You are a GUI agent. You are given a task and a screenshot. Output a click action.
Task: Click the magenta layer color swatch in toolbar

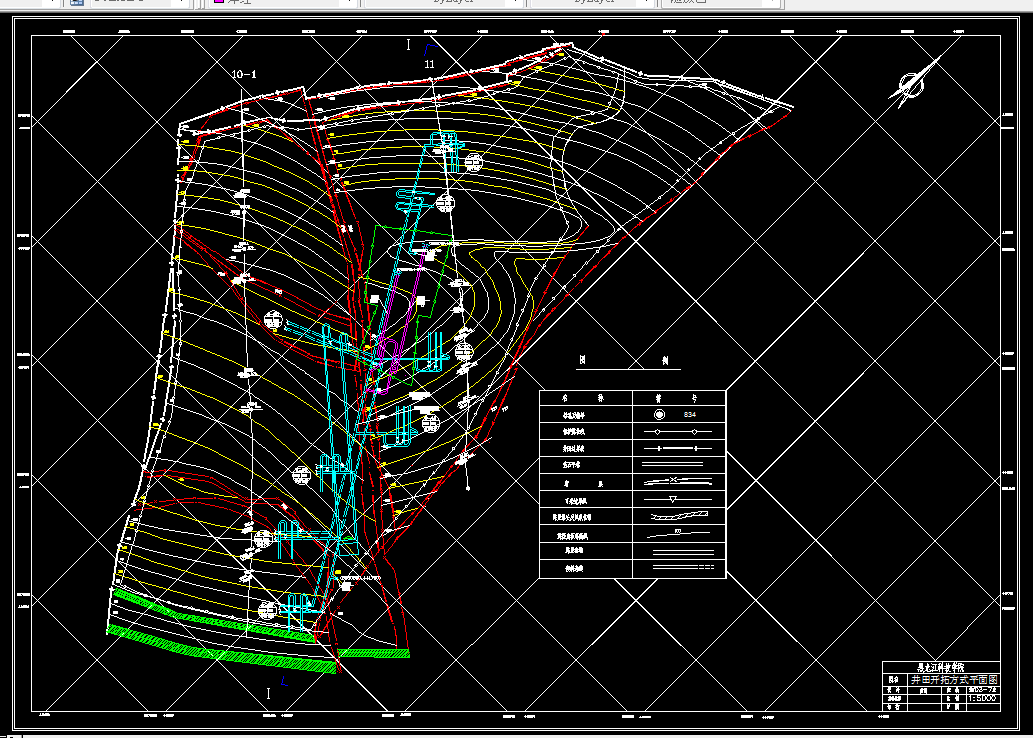click(x=219, y=2)
